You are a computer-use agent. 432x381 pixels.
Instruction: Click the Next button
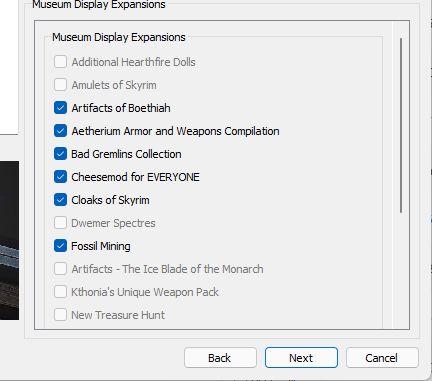(301, 358)
